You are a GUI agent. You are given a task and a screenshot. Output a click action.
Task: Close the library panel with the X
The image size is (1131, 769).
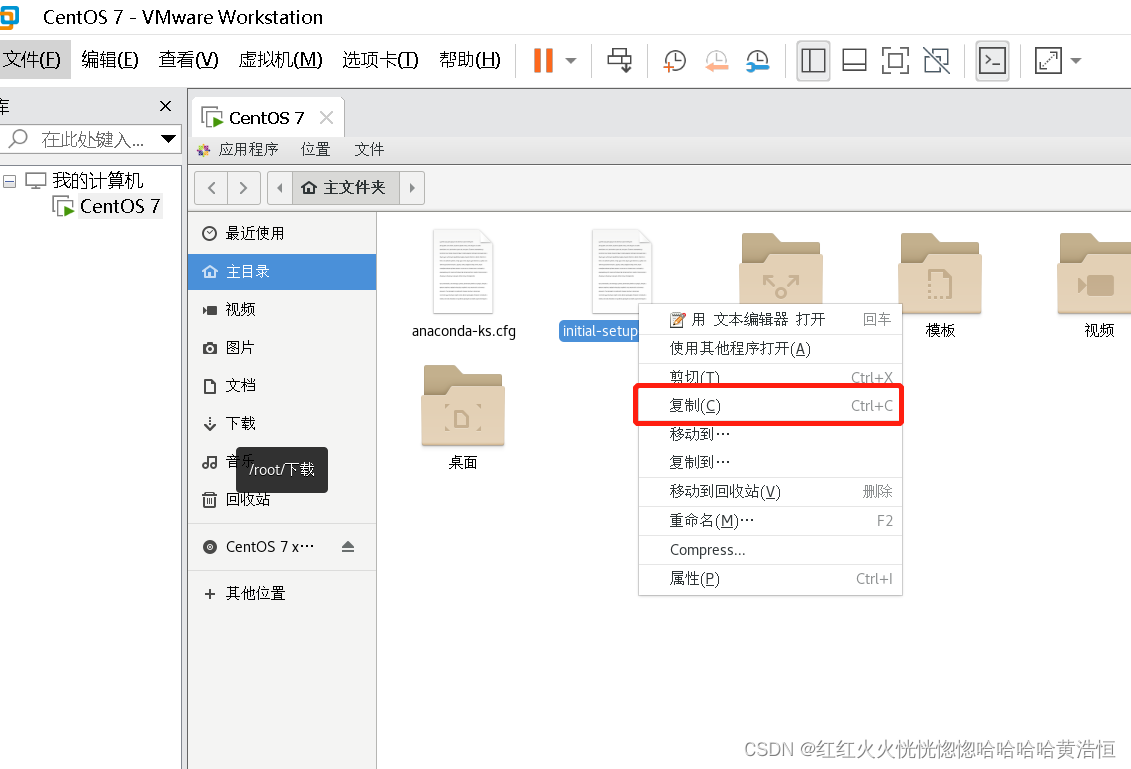tap(165, 106)
